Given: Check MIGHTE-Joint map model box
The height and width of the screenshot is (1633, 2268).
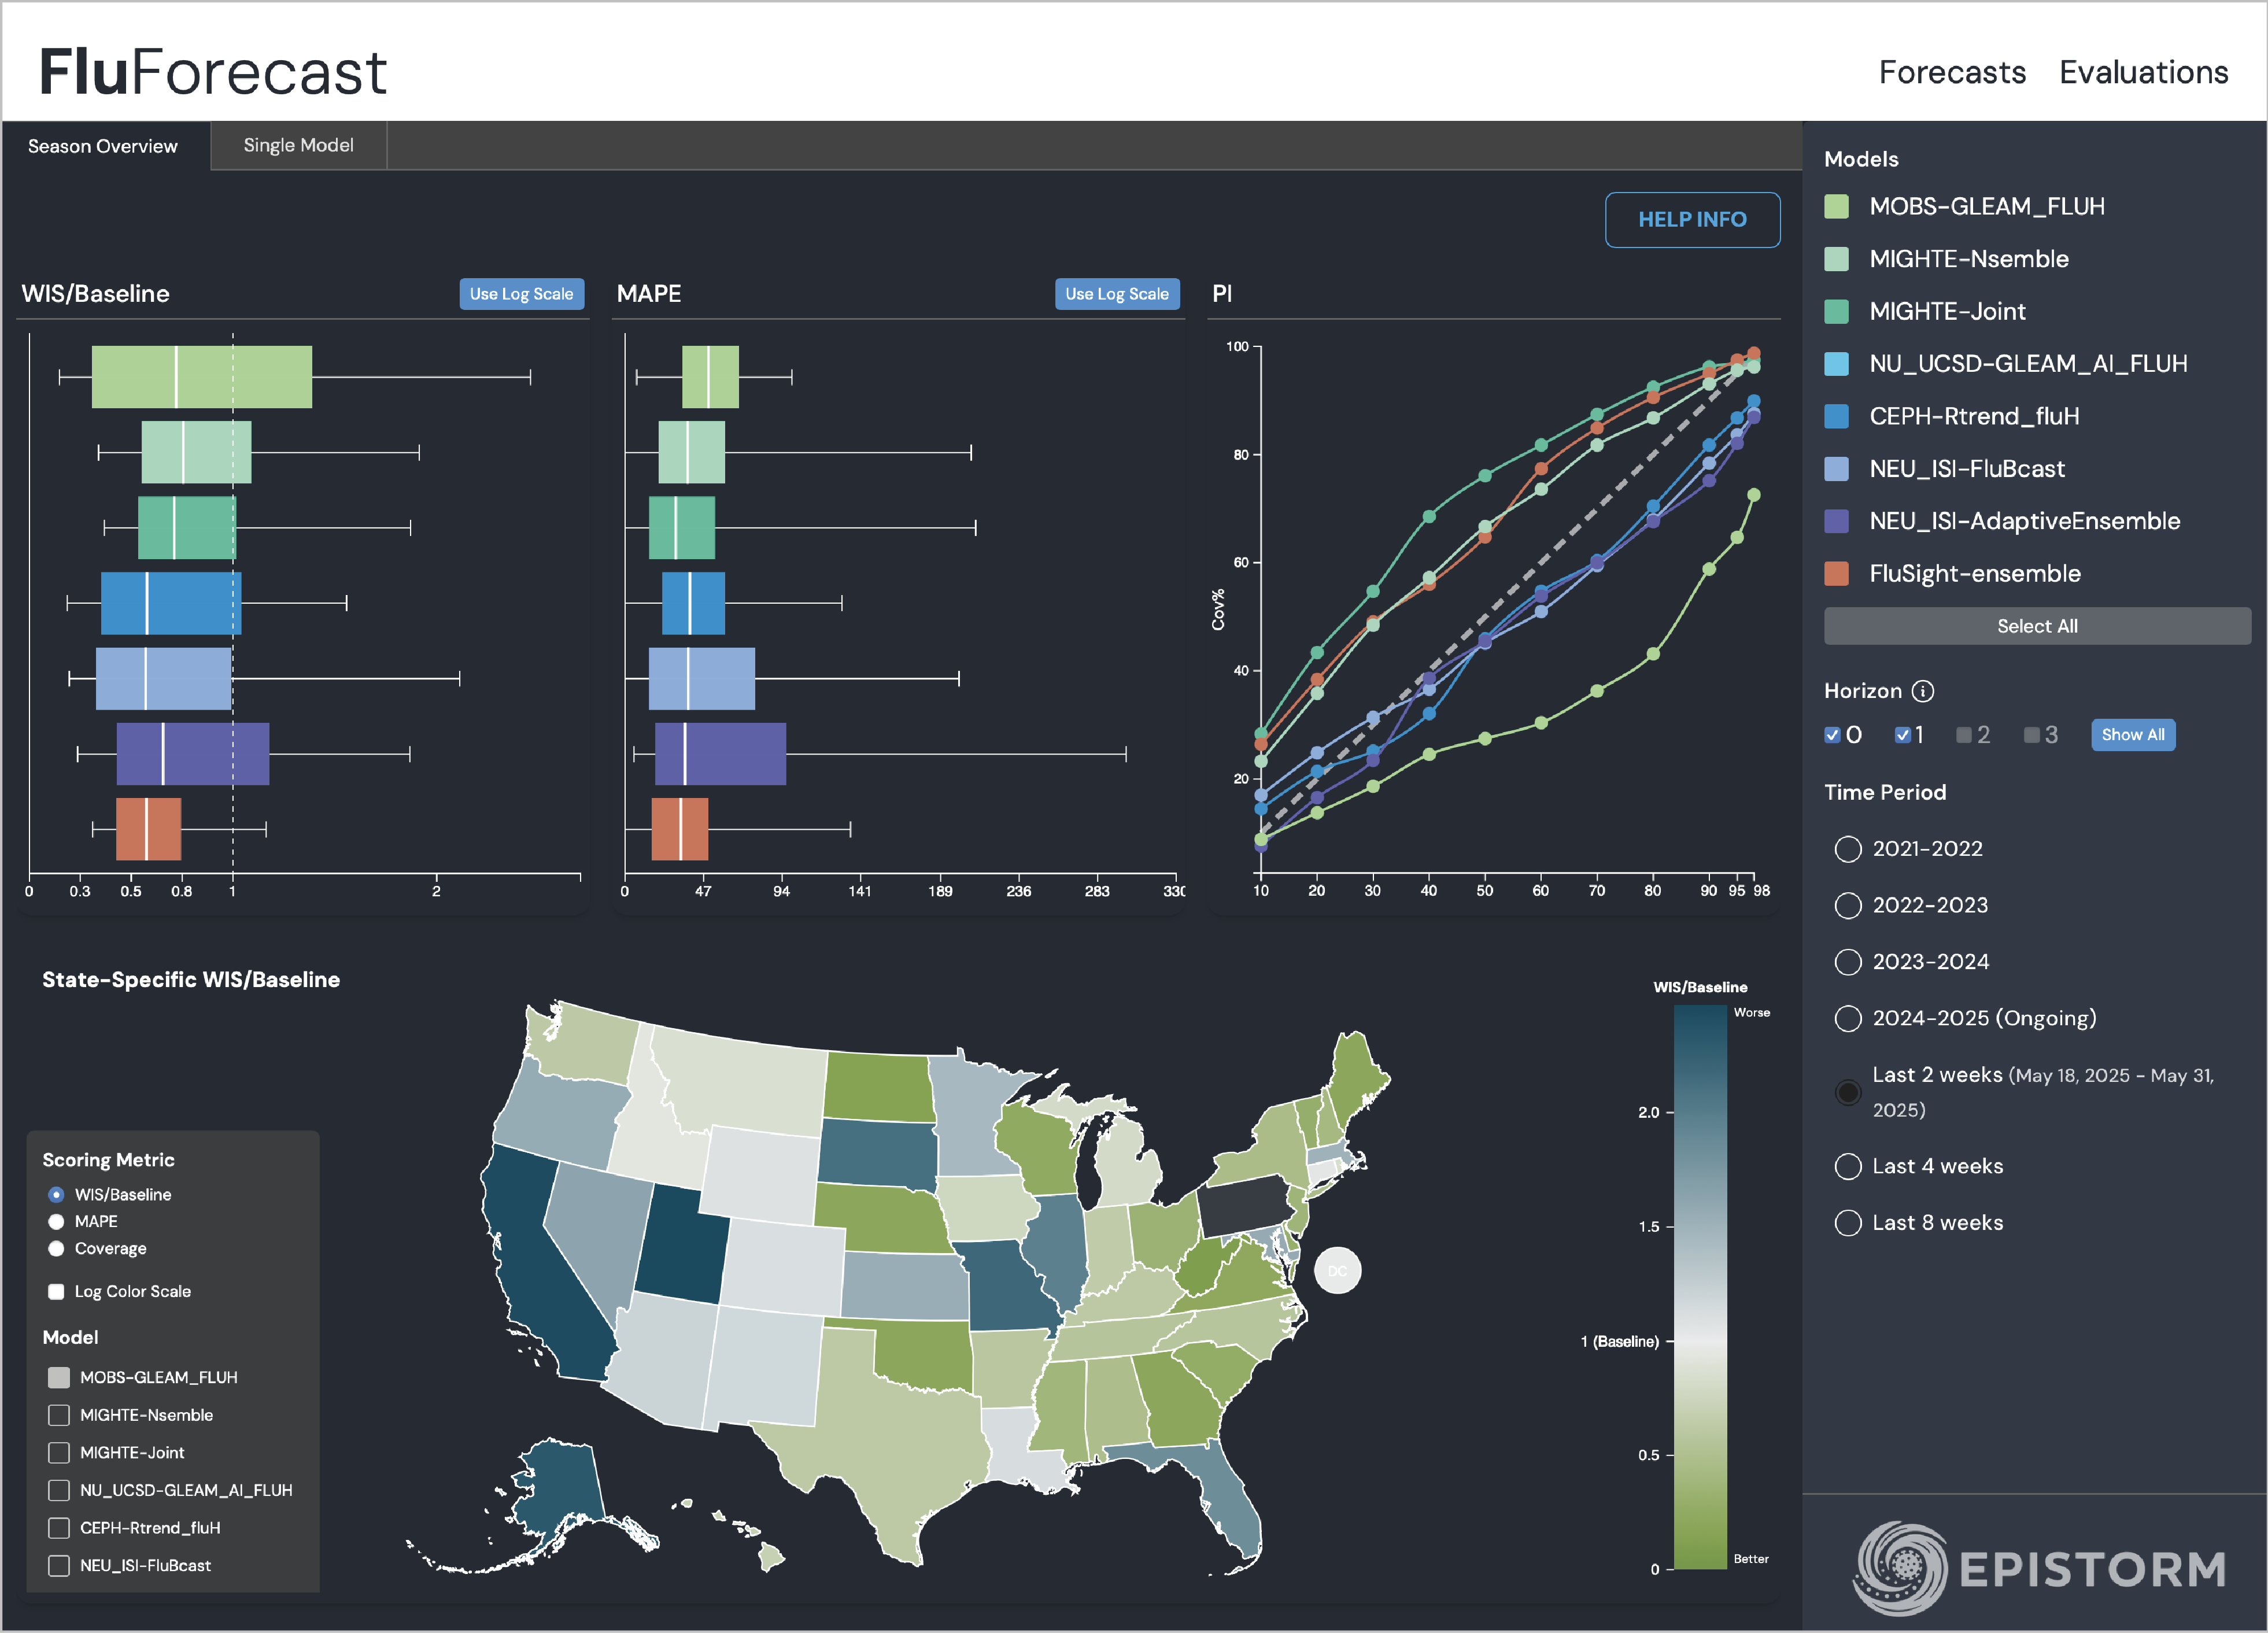Looking at the screenshot, I should click(59, 1453).
